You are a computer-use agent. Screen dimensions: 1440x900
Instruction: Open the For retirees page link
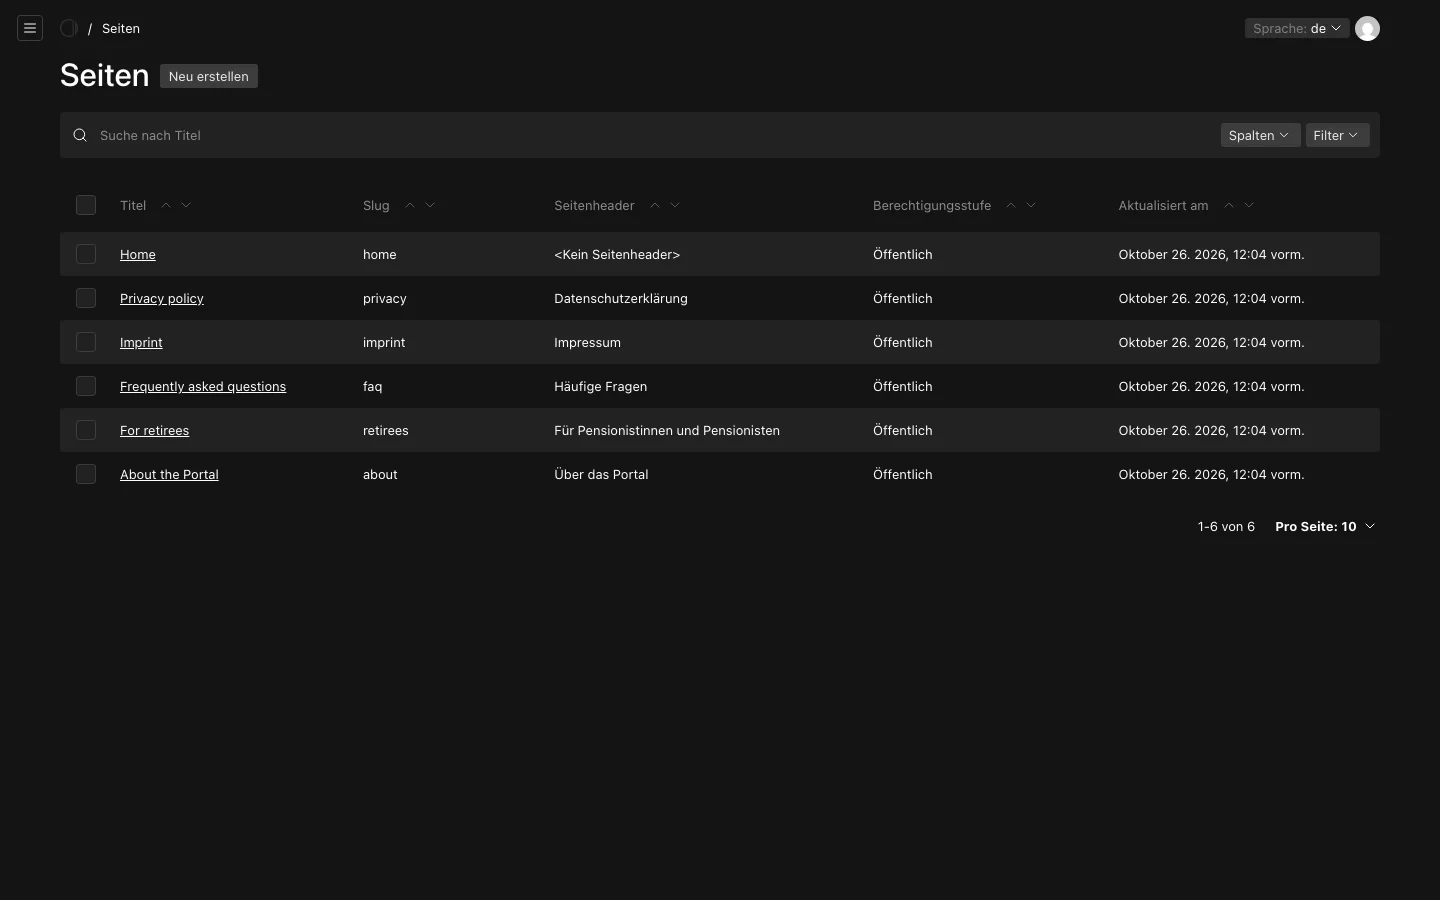pyautogui.click(x=154, y=430)
